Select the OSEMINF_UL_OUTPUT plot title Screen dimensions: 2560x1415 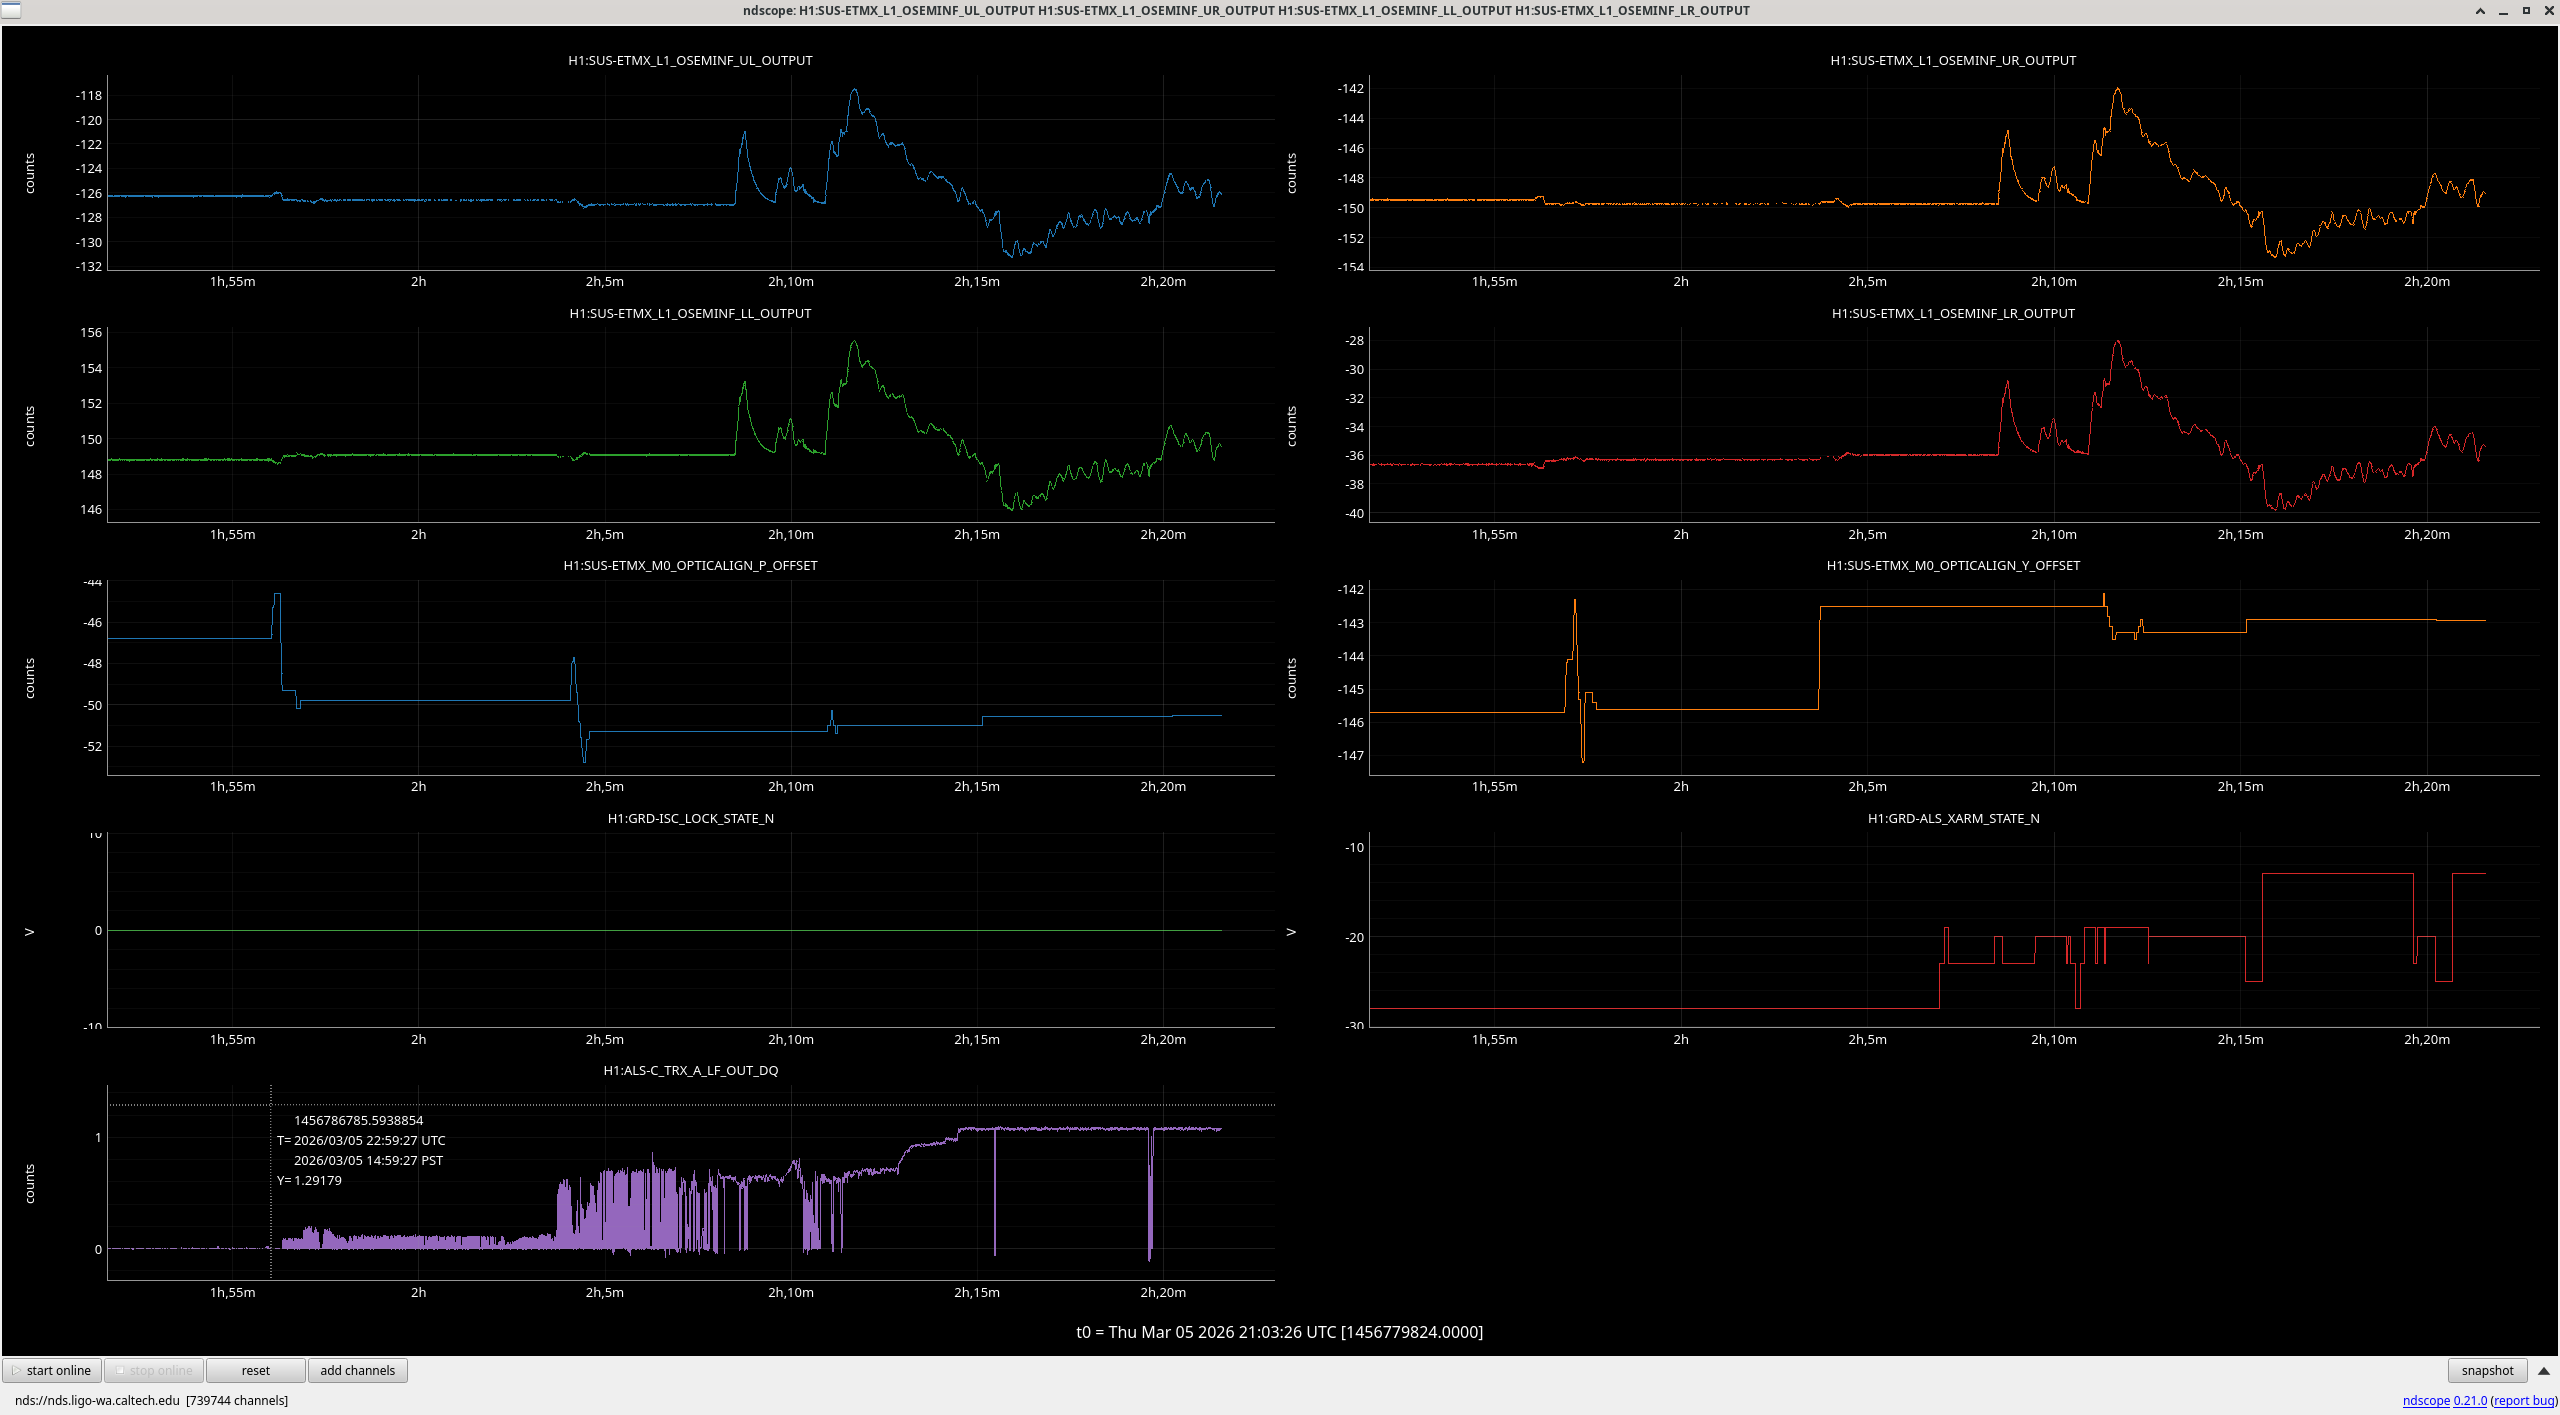click(690, 60)
